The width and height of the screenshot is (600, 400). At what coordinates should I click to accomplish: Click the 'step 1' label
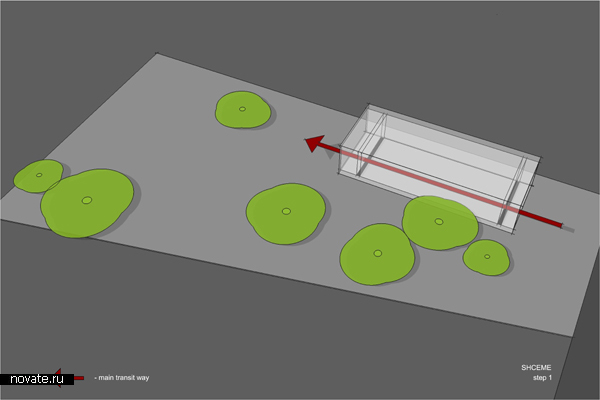541,377
